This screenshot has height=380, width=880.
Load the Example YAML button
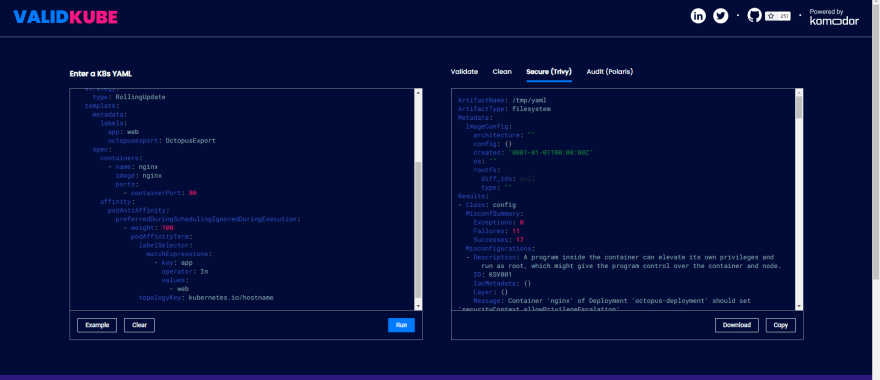tap(97, 325)
